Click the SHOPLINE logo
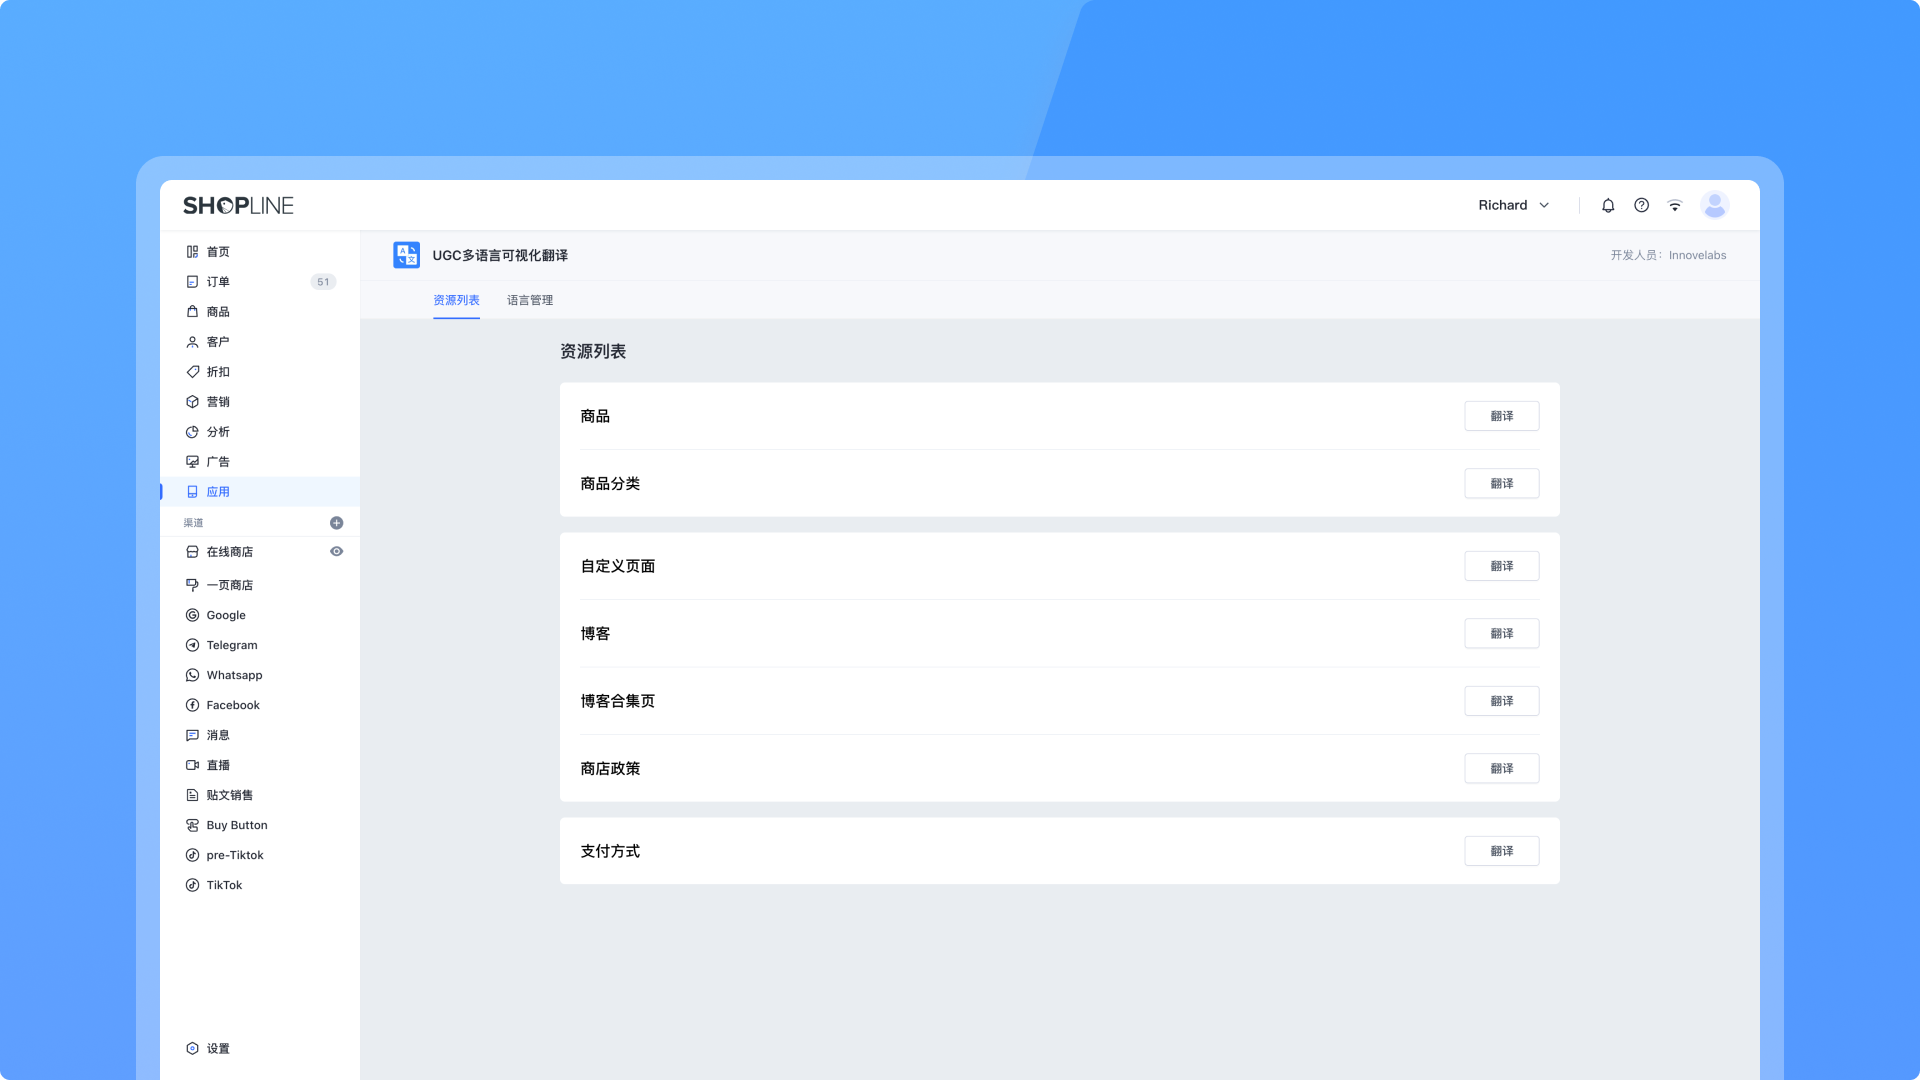 (238, 206)
